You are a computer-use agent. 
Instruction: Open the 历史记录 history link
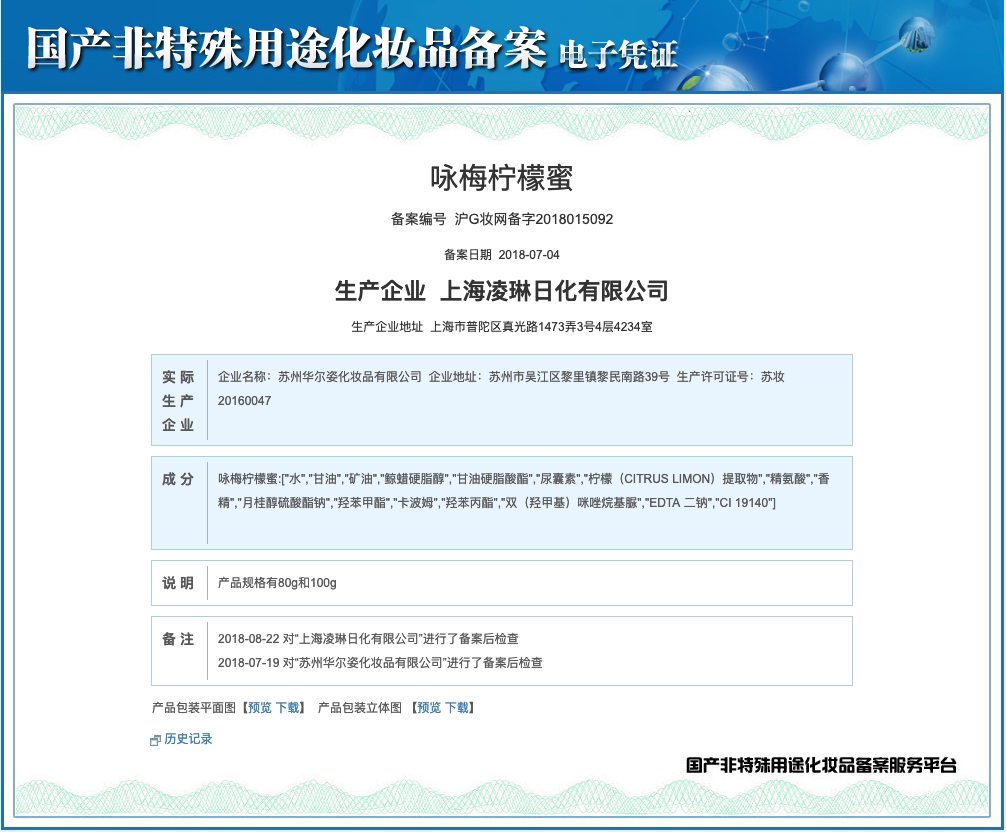(188, 739)
